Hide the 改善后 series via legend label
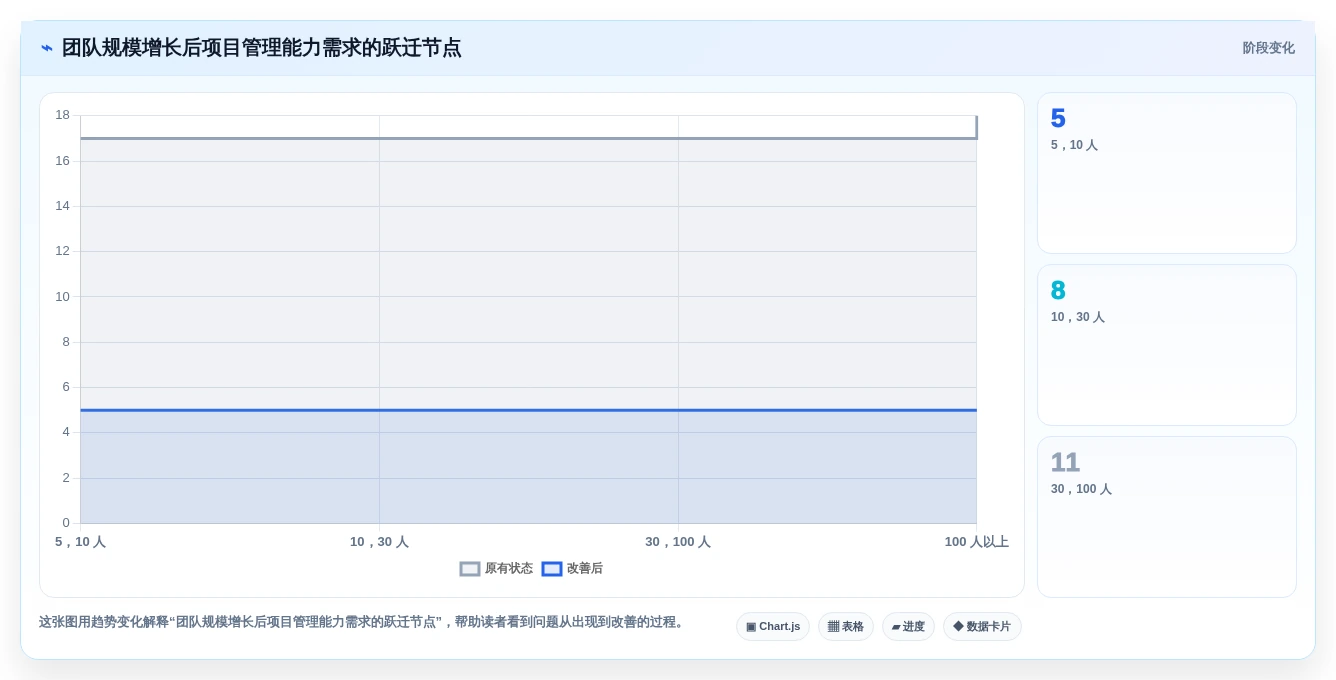Viewport: 1336px width, 680px height. 585,569
